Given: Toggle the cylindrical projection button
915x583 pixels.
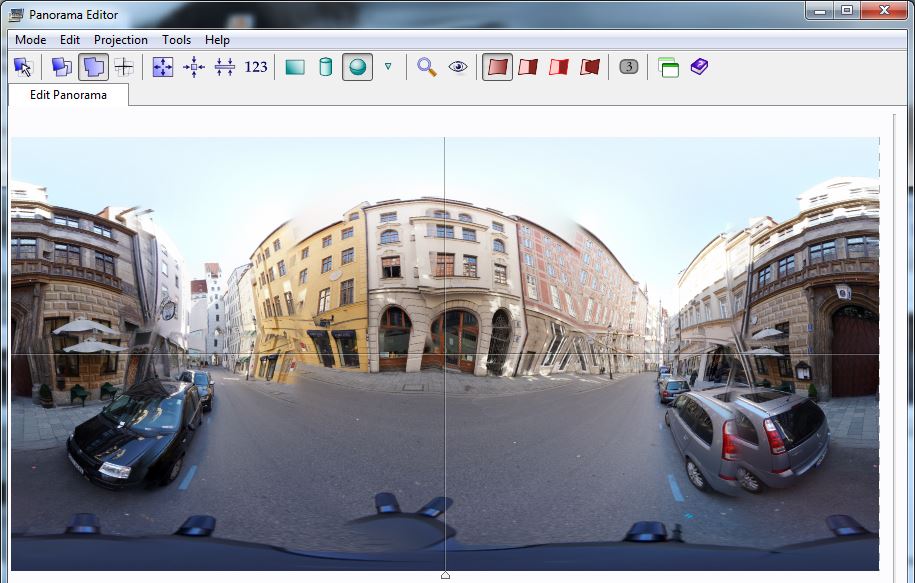Looking at the screenshot, I should (x=325, y=67).
